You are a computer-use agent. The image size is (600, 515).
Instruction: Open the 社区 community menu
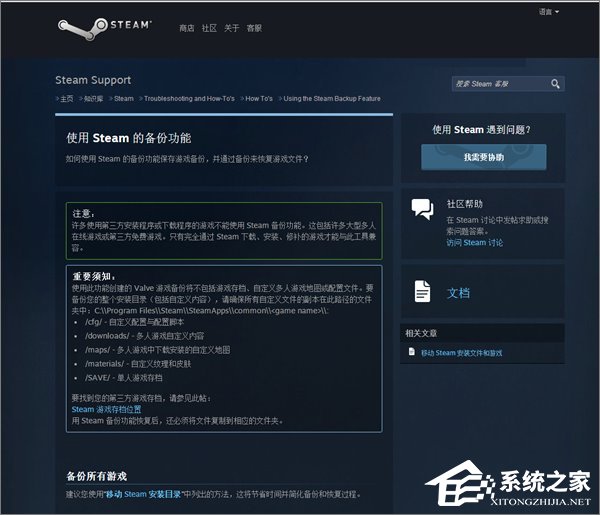(209, 28)
